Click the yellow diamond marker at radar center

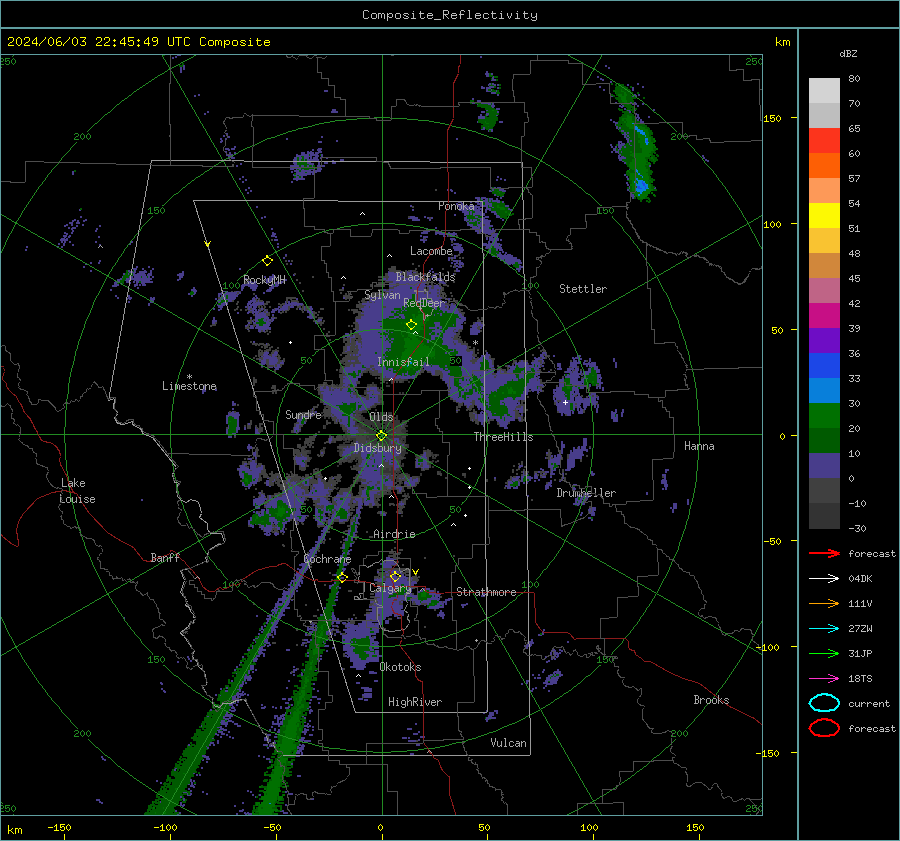pyautogui.click(x=382, y=435)
